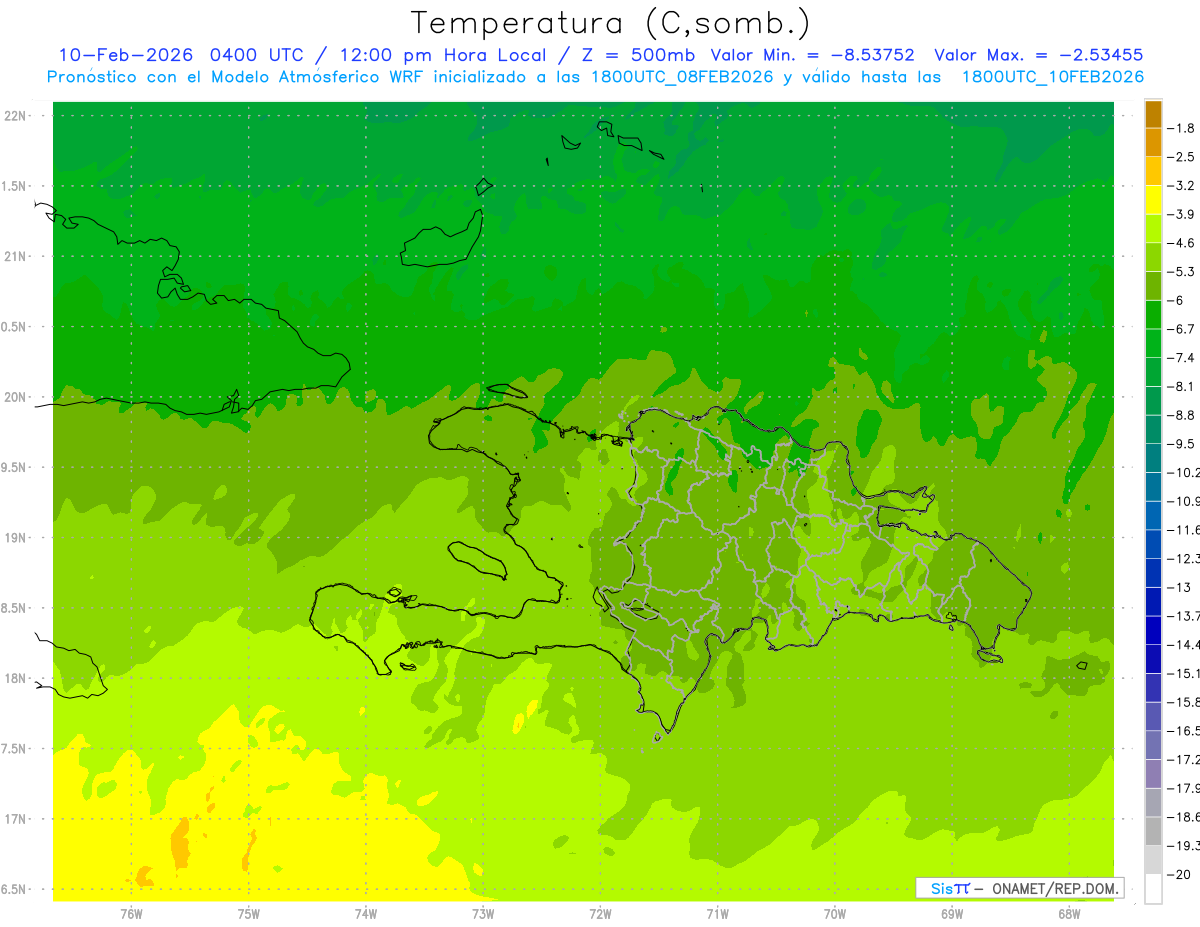The image size is (1200, 927).
Task: Click the '76W' longitude label
Action: pos(131,913)
